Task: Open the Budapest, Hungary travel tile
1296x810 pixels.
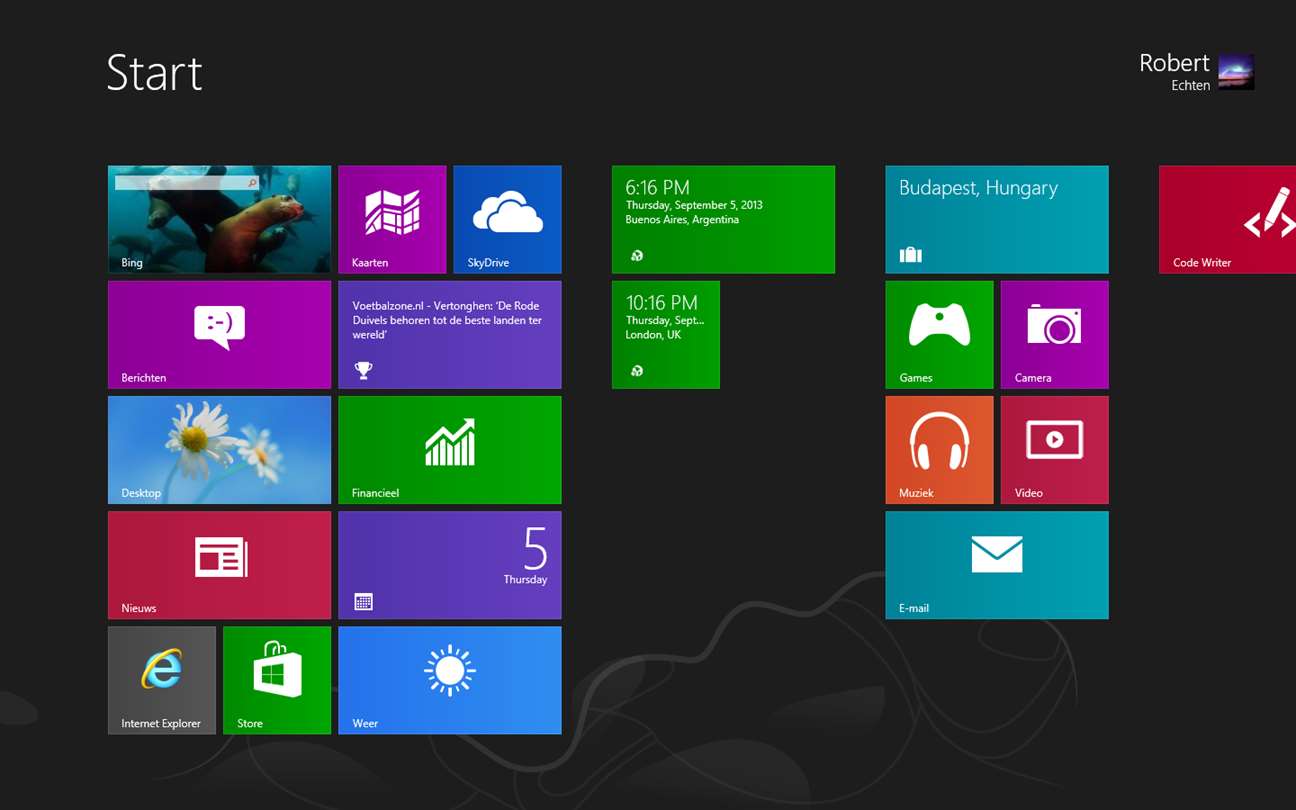Action: click(997, 219)
